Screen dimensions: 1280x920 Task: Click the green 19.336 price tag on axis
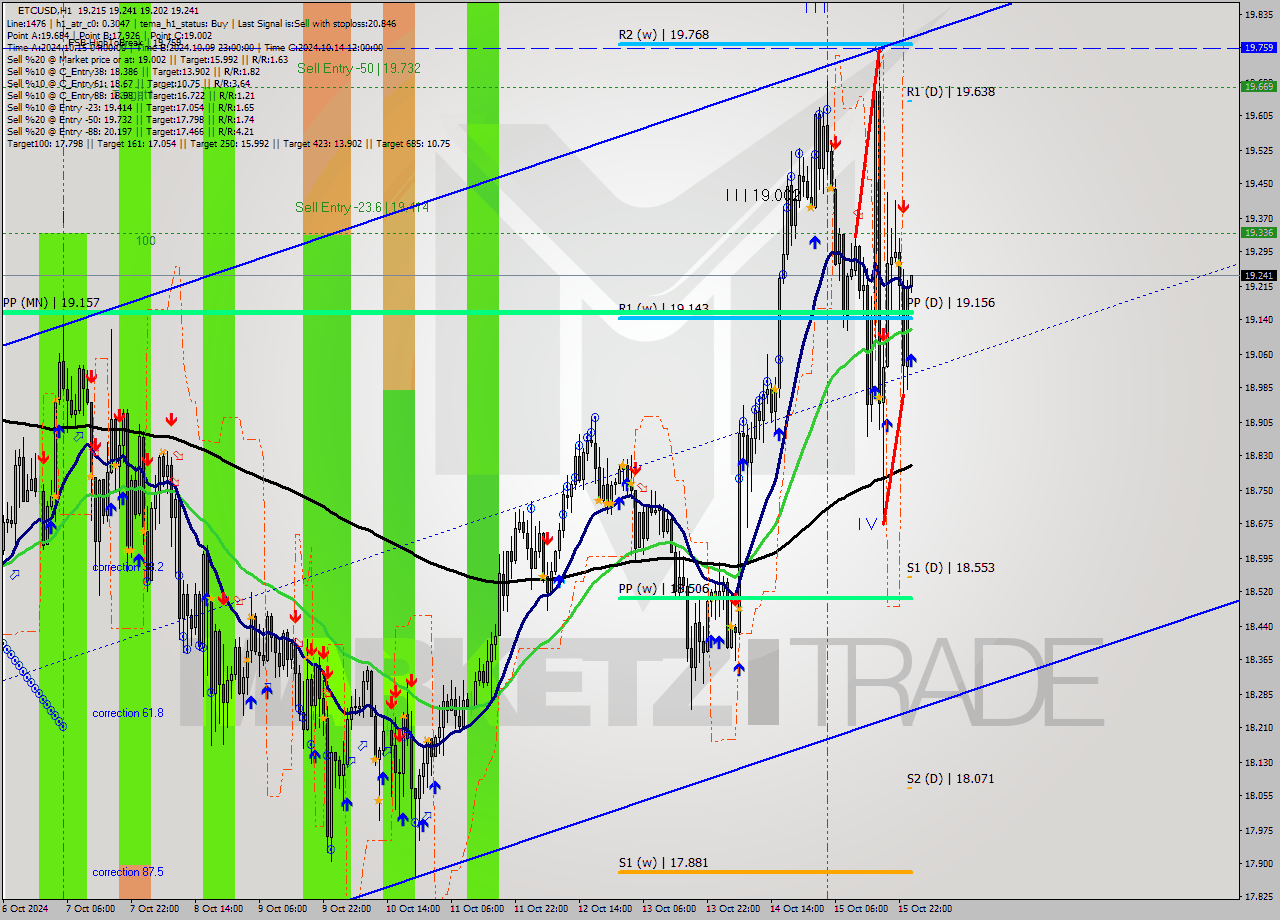pos(1257,232)
